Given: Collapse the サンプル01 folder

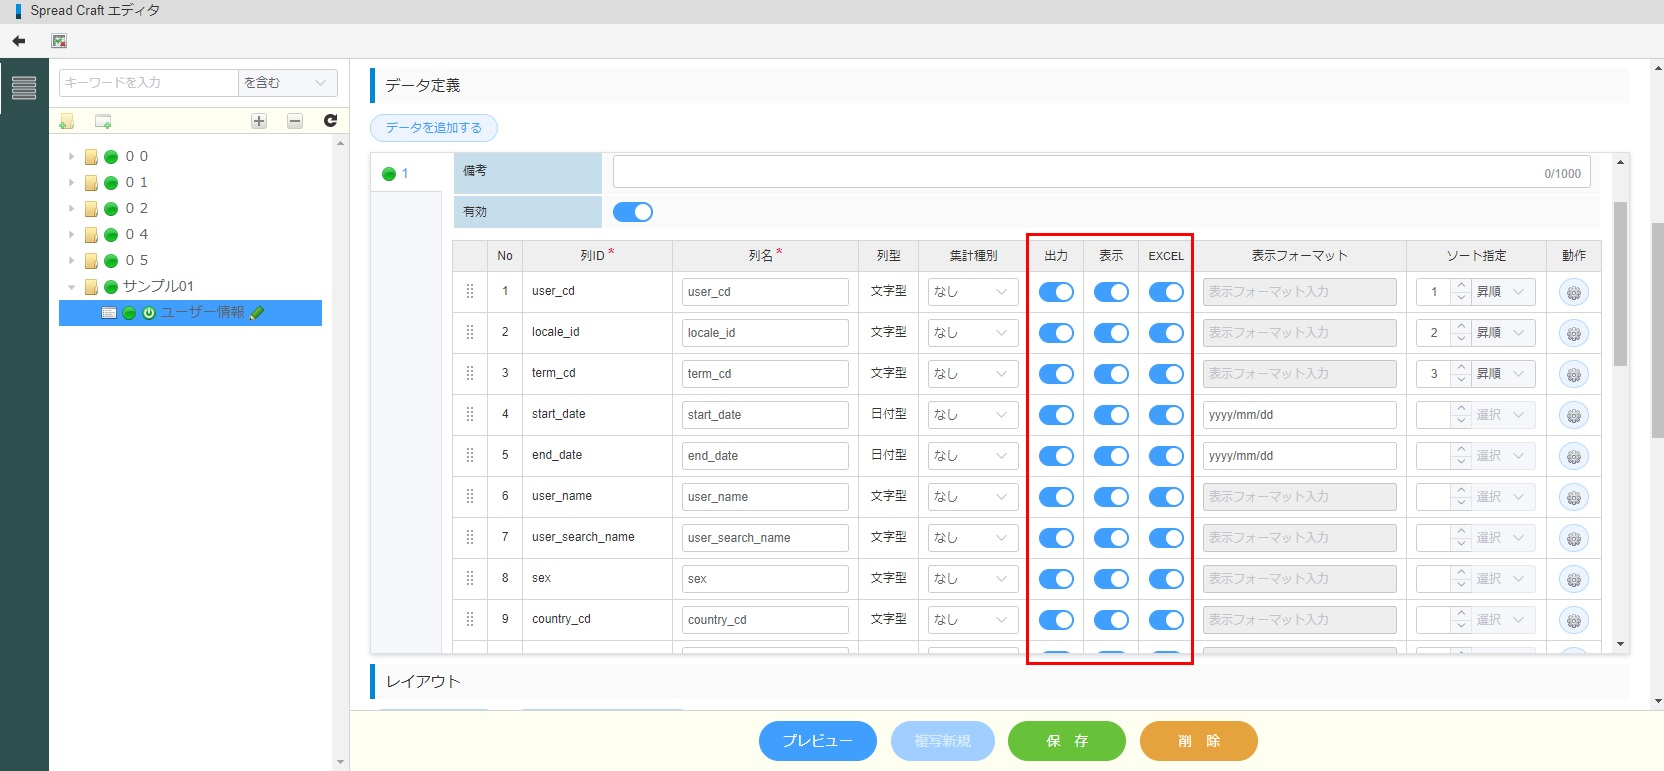Looking at the screenshot, I should point(71,287).
